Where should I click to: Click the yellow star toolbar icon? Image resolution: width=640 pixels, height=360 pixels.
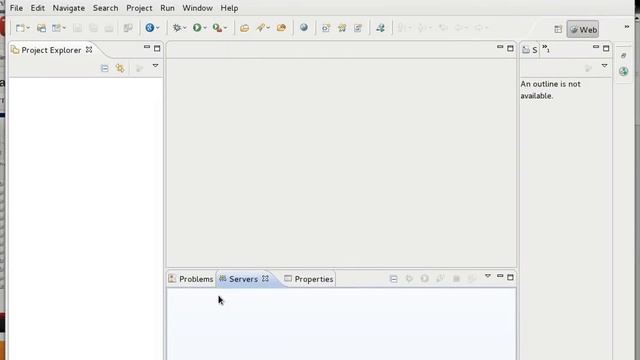(342, 28)
